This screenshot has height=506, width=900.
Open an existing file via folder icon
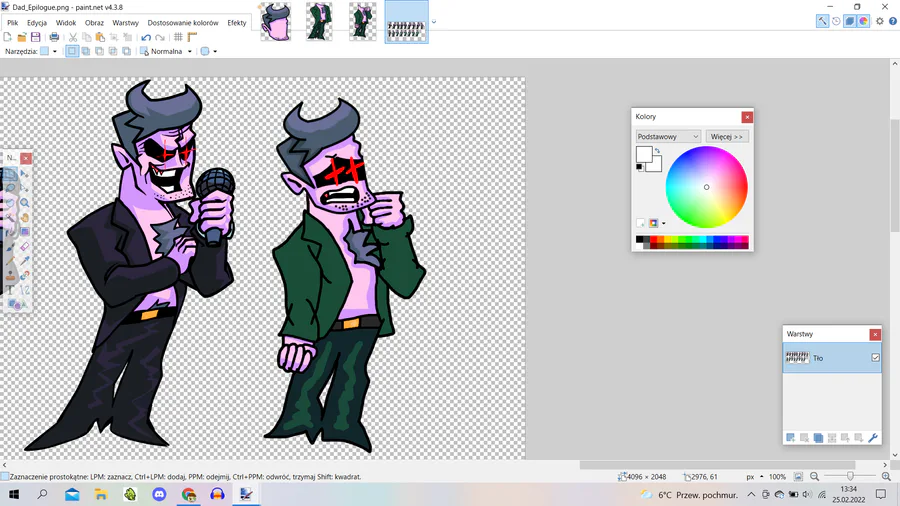coord(22,37)
